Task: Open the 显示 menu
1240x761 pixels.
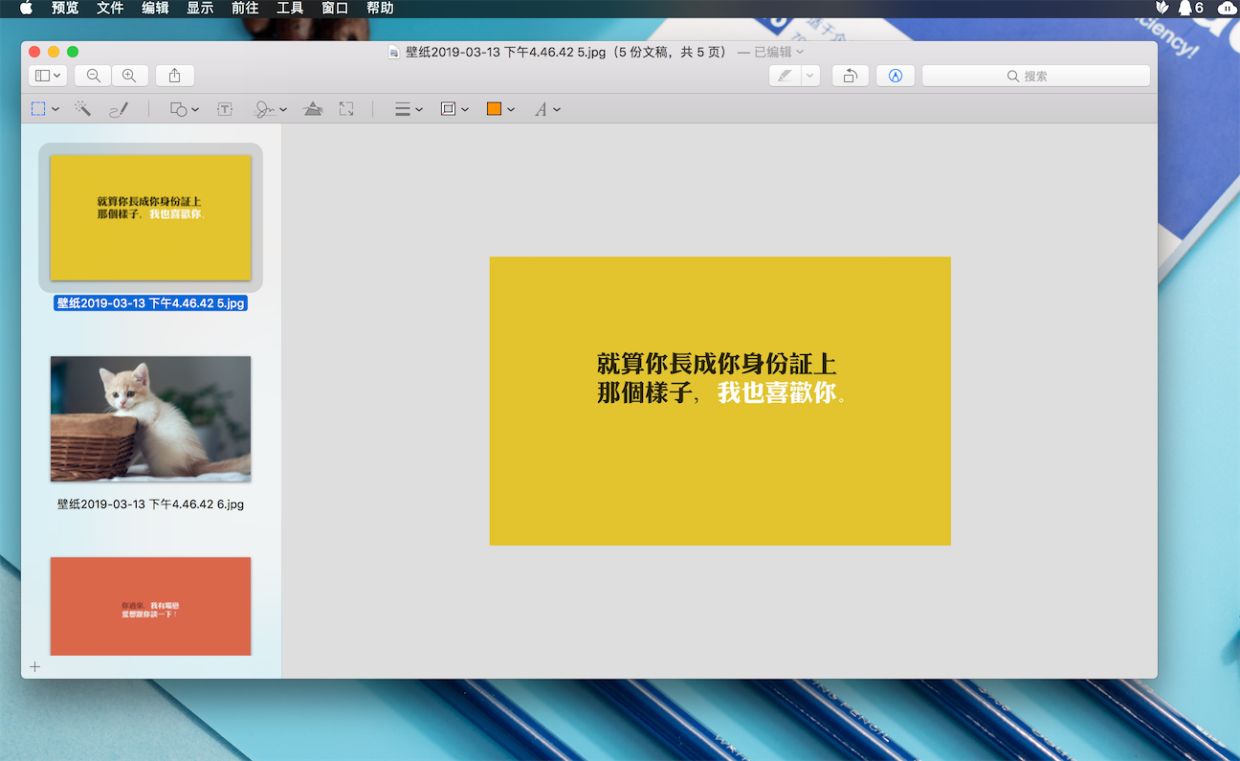Action: click(200, 8)
